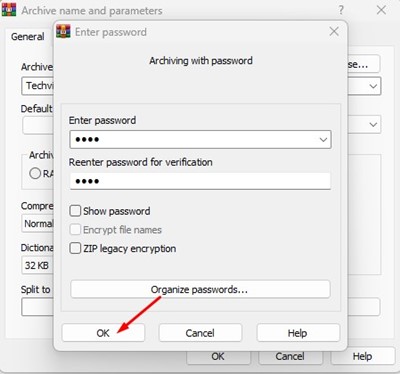The image size is (400, 374).
Task: Open the archive name dropdown arrow
Action: pyautogui.click(x=373, y=86)
